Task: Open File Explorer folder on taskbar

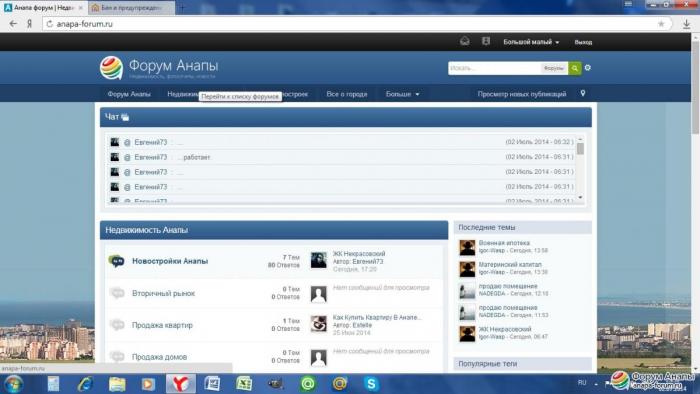Action: [117, 384]
